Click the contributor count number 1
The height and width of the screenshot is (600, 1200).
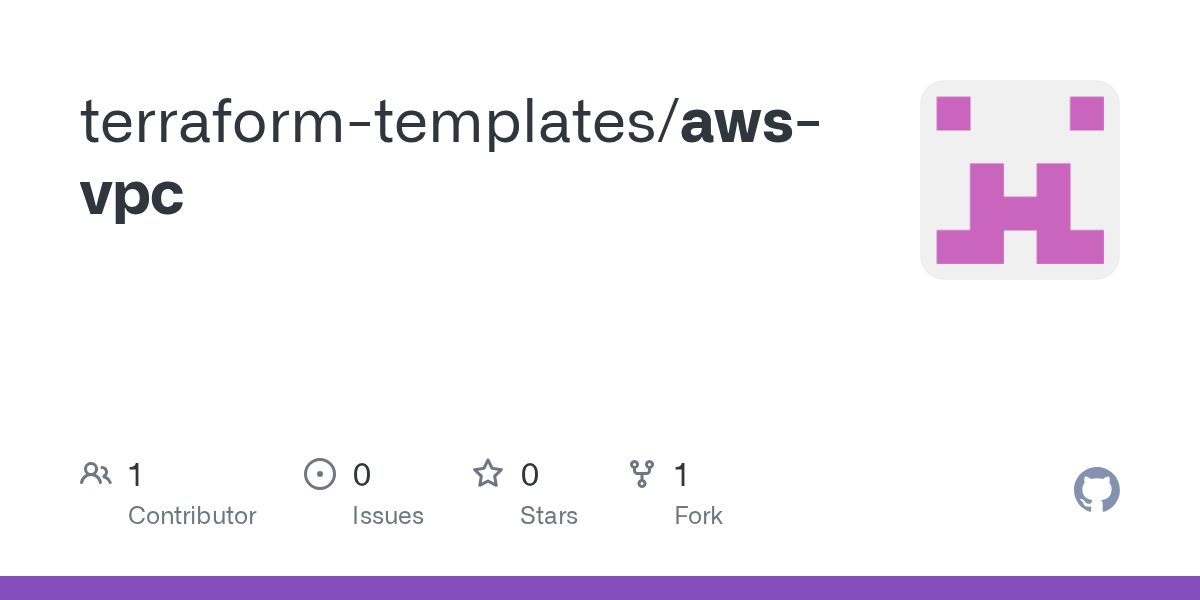[x=135, y=475]
